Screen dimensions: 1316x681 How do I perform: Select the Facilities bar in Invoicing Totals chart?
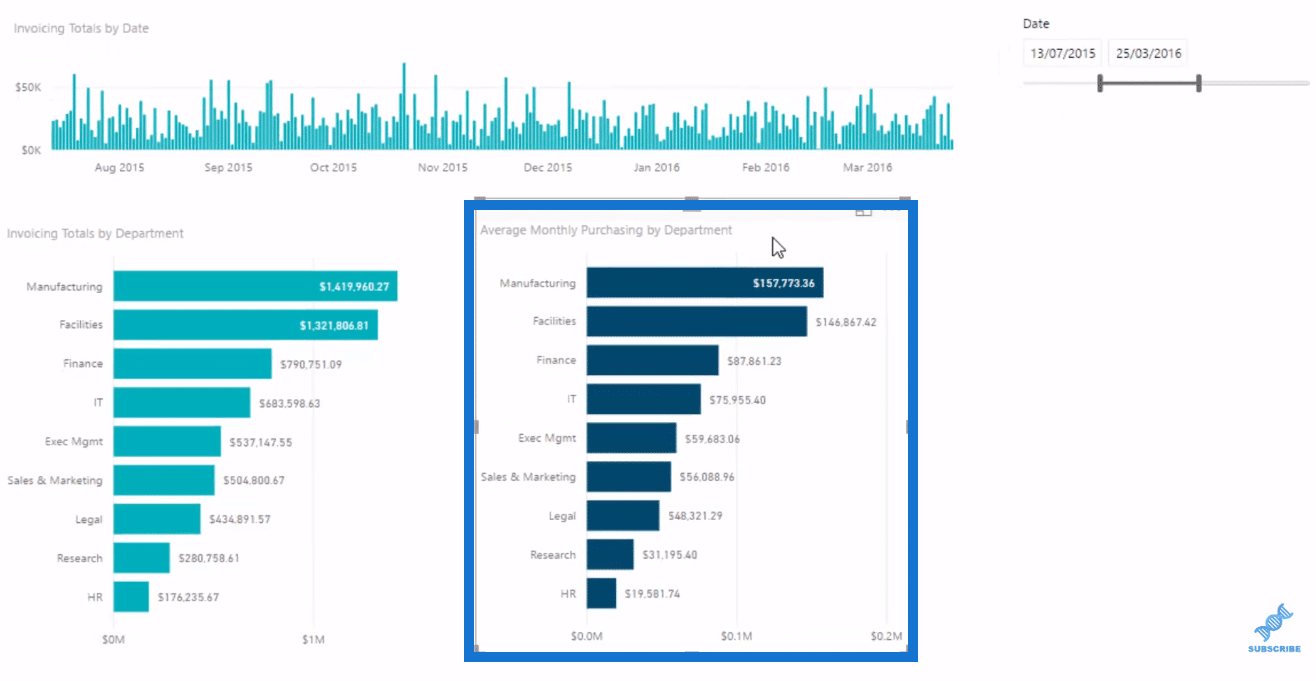click(x=245, y=325)
